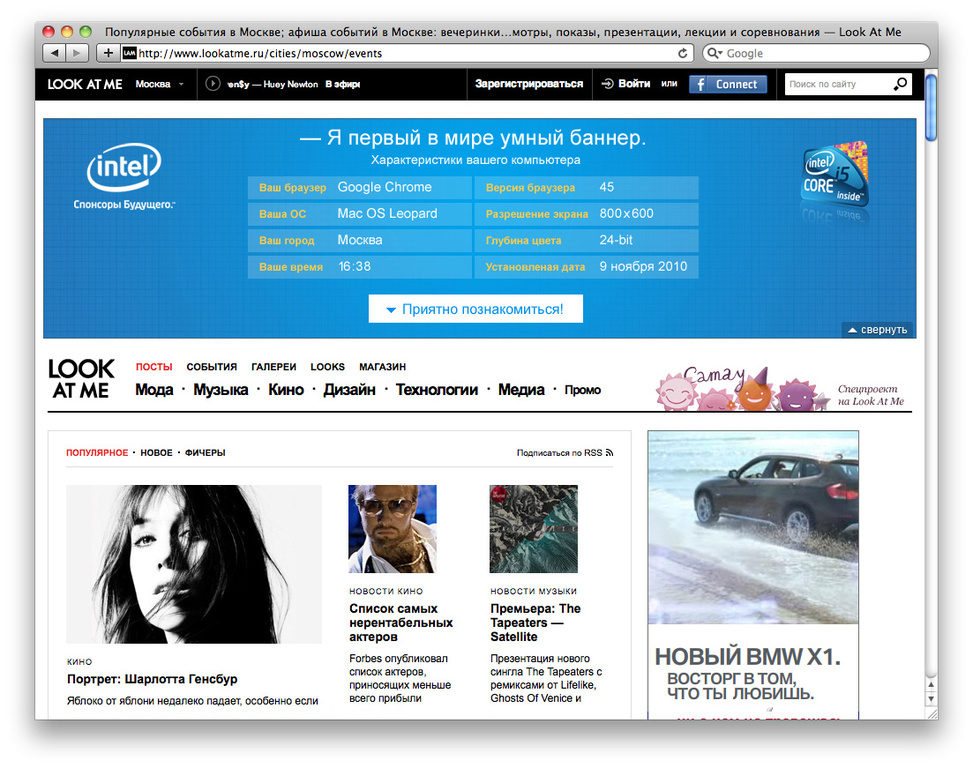
Task: Click the Mac OS Leopard value
Action: tap(387, 213)
